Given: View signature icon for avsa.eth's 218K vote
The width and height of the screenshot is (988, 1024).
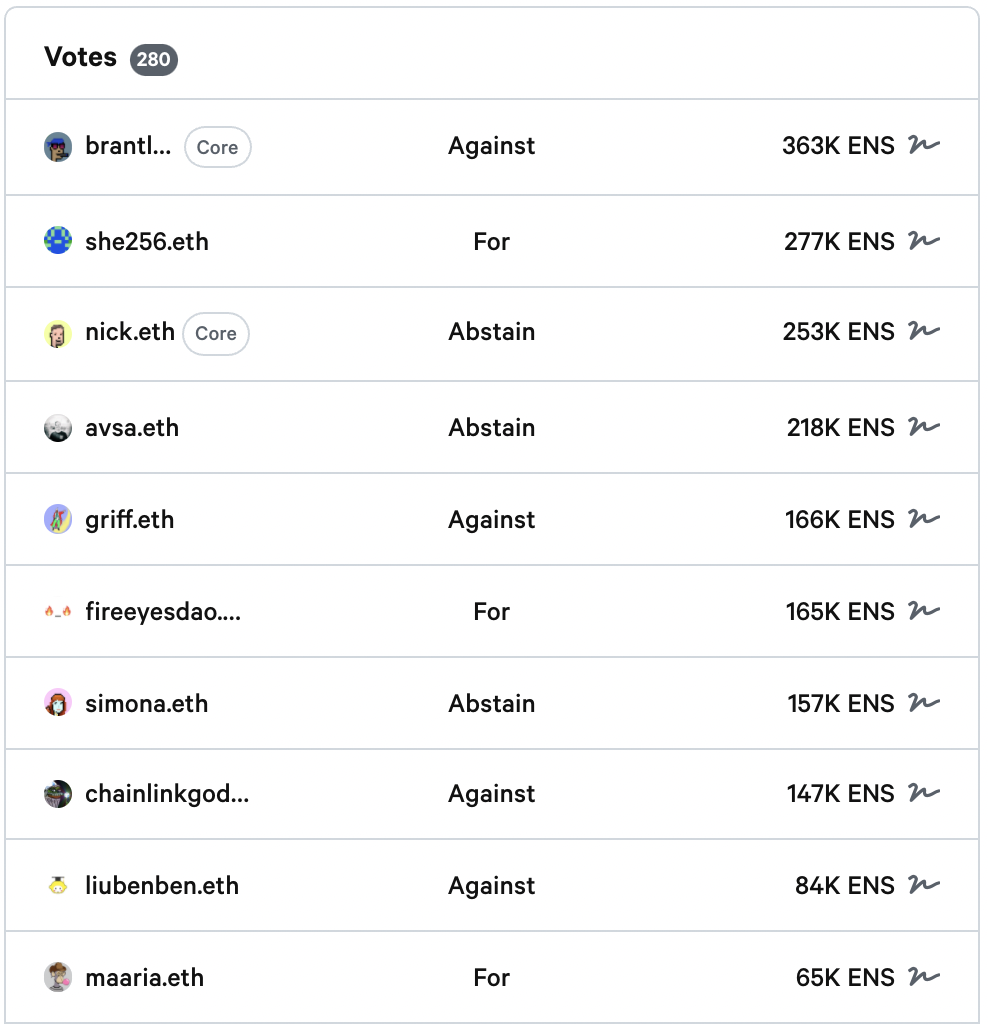Looking at the screenshot, I should tap(924, 428).
